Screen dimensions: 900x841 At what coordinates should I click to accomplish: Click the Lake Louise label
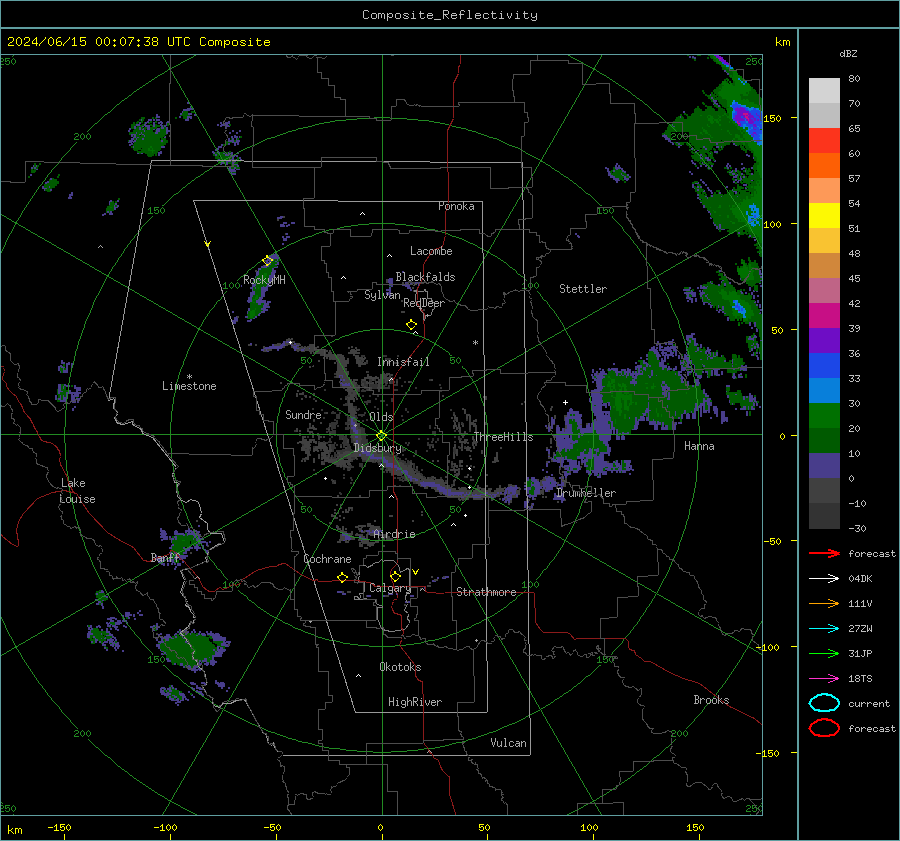point(77,491)
